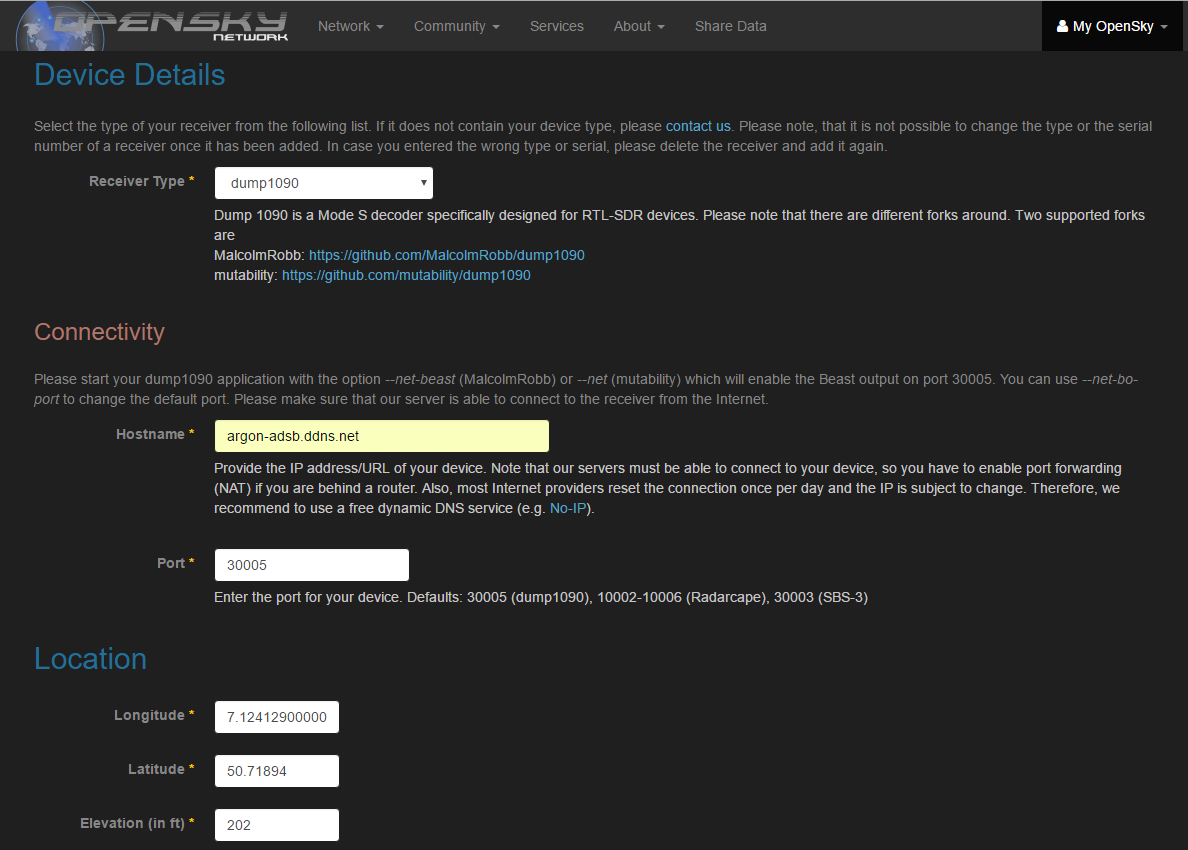Click the Connectivity heading
The height and width of the screenshot is (850, 1188).
(x=99, y=332)
